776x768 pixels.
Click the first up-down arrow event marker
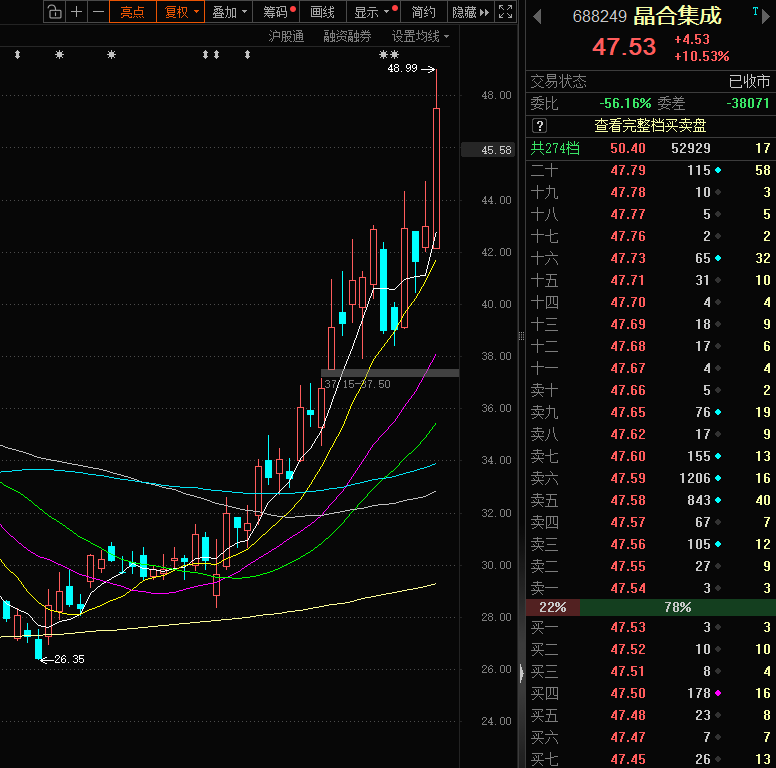(x=17, y=54)
